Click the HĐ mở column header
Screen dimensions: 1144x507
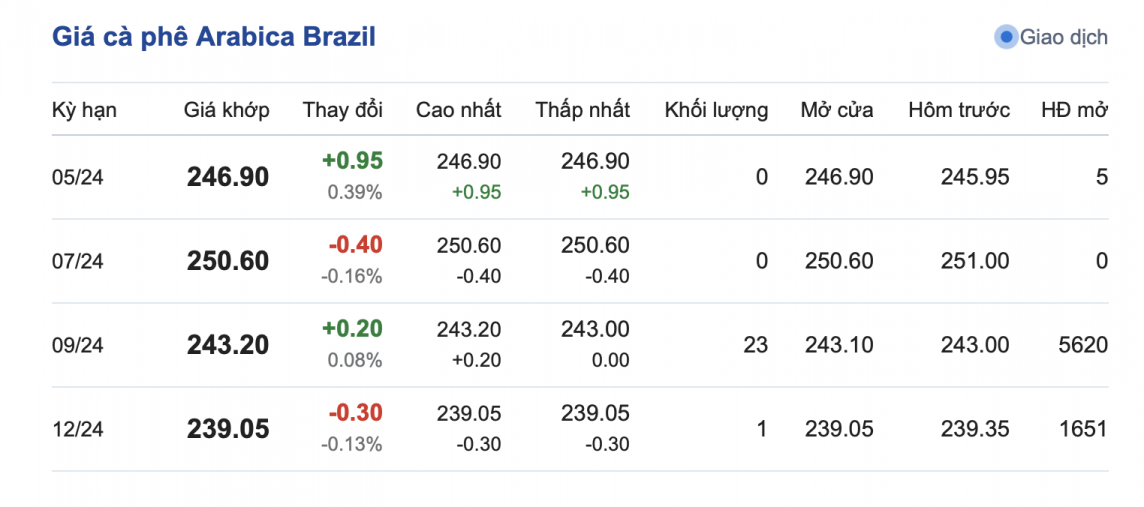pyautogui.click(x=1074, y=110)
